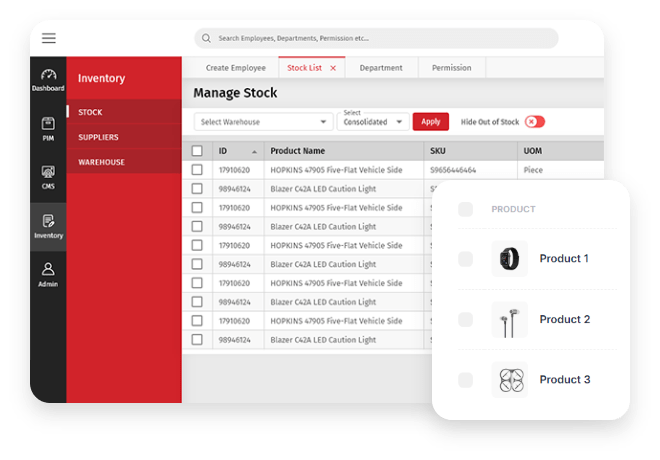660x460 pixels.
Task: Select SUPPLIERS in Inventory menu
Action: (124, 137)
